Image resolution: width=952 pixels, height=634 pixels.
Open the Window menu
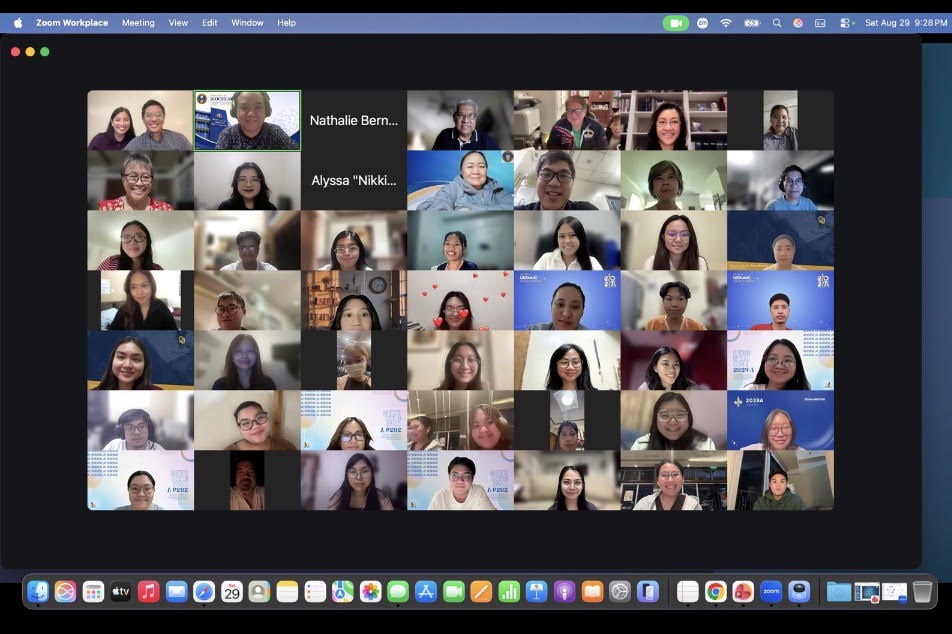click(x=247, y=23)
